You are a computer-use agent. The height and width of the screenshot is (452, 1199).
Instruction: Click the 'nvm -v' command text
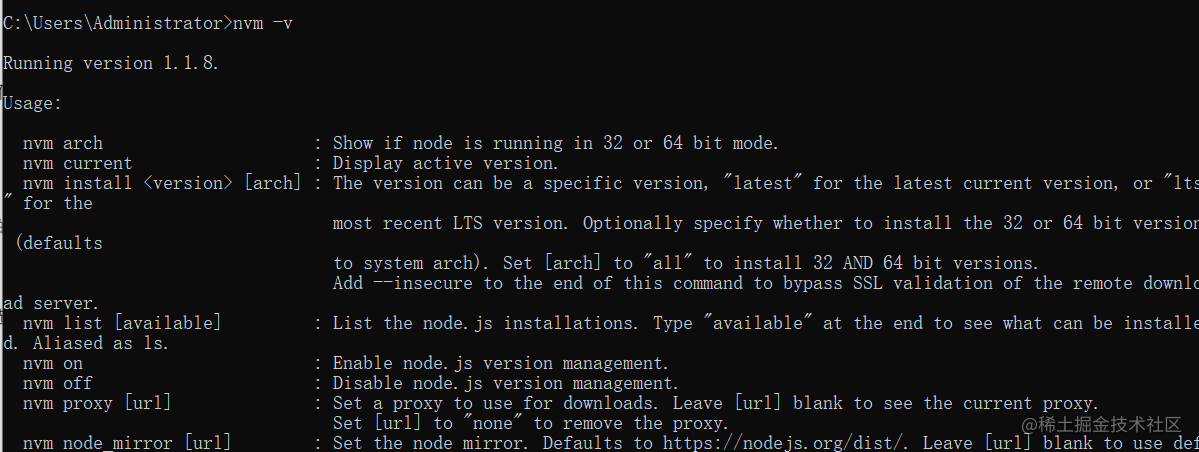point(262,24)
